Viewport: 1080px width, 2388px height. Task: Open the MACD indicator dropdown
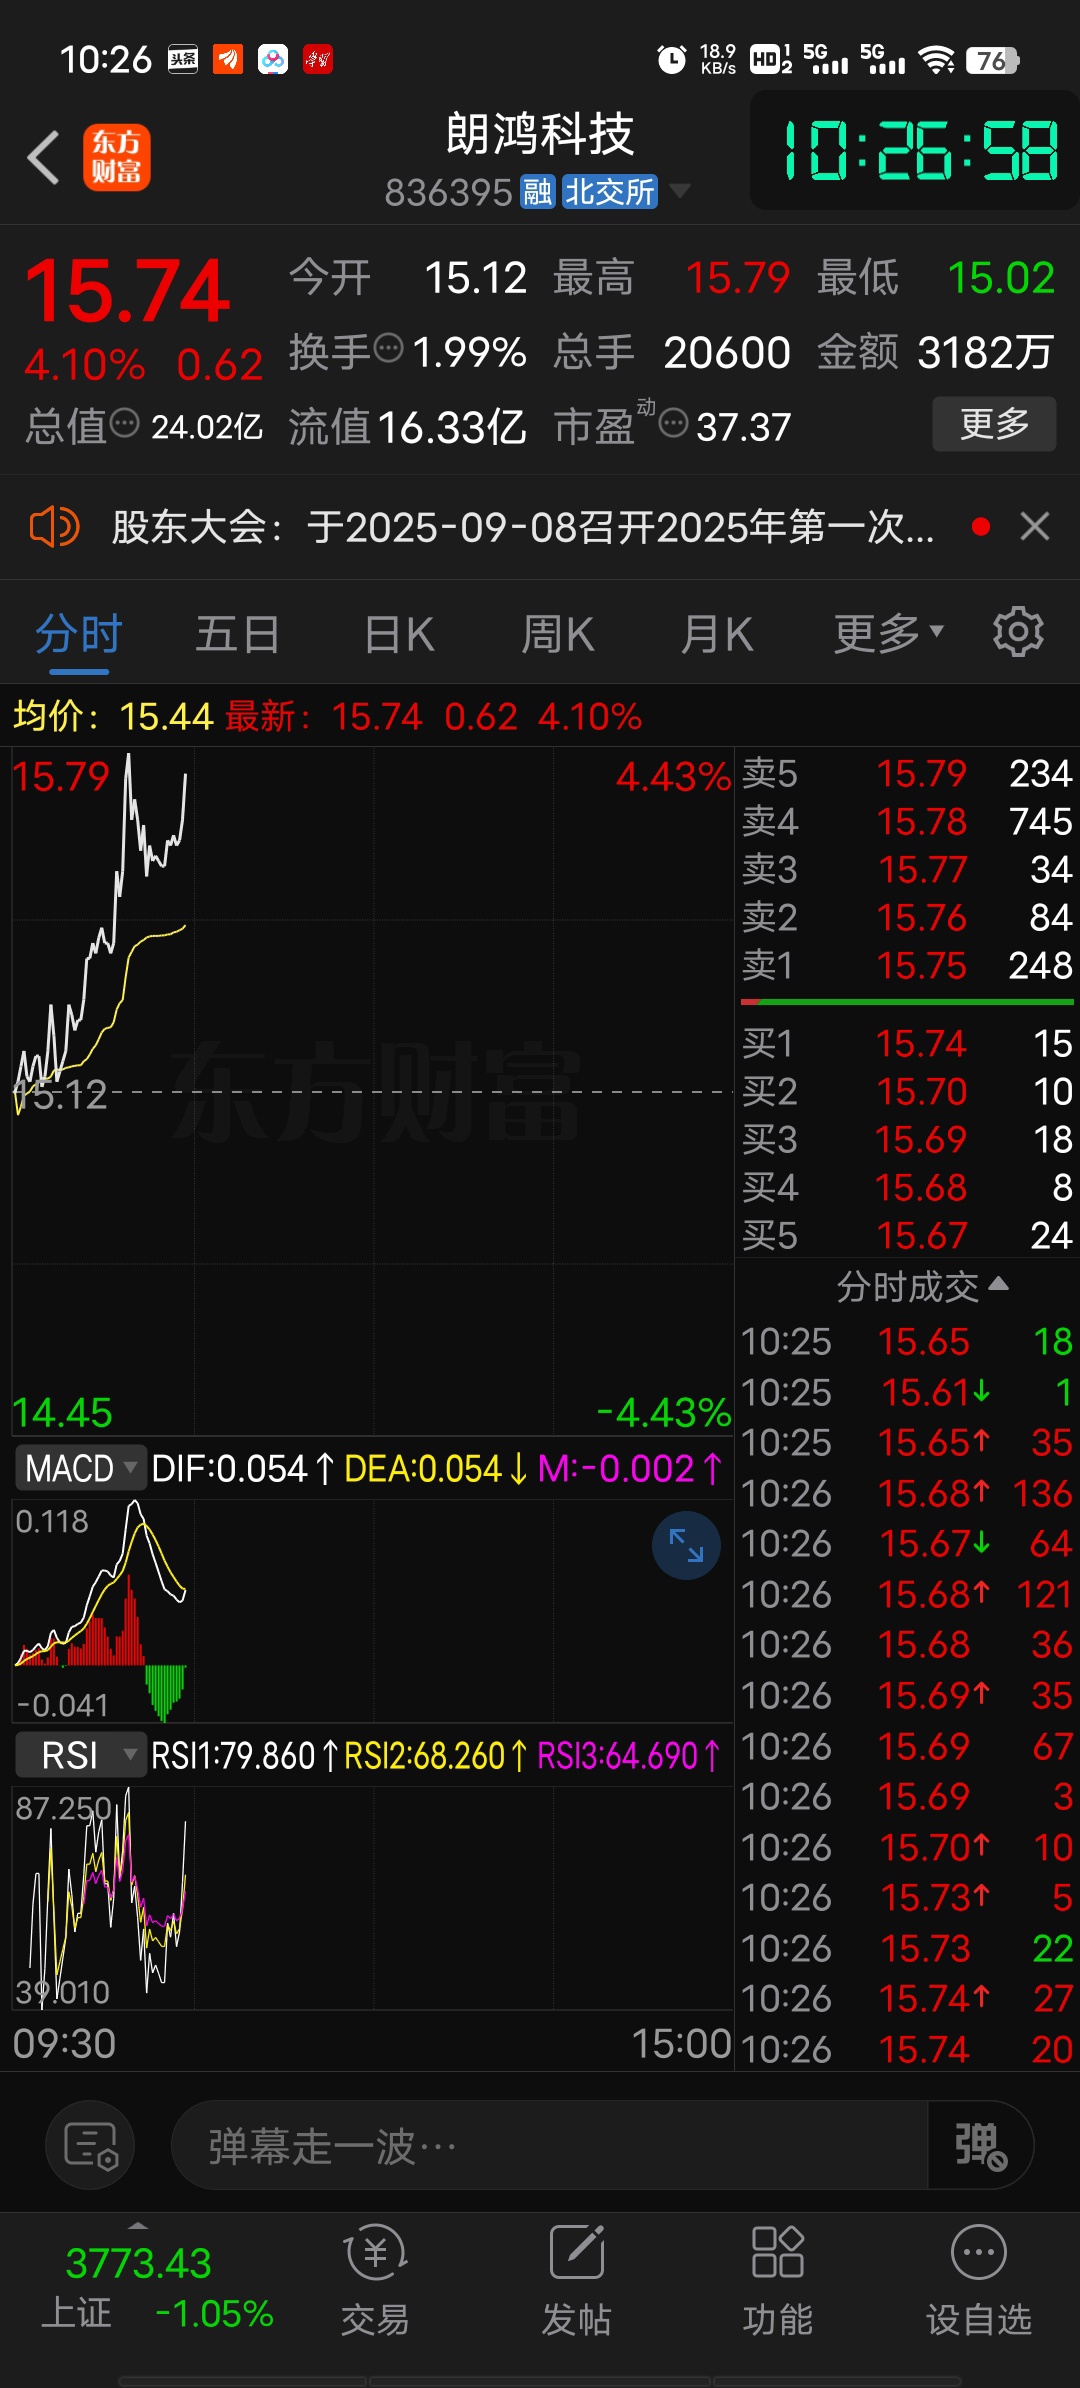[x=80, y=1469]
